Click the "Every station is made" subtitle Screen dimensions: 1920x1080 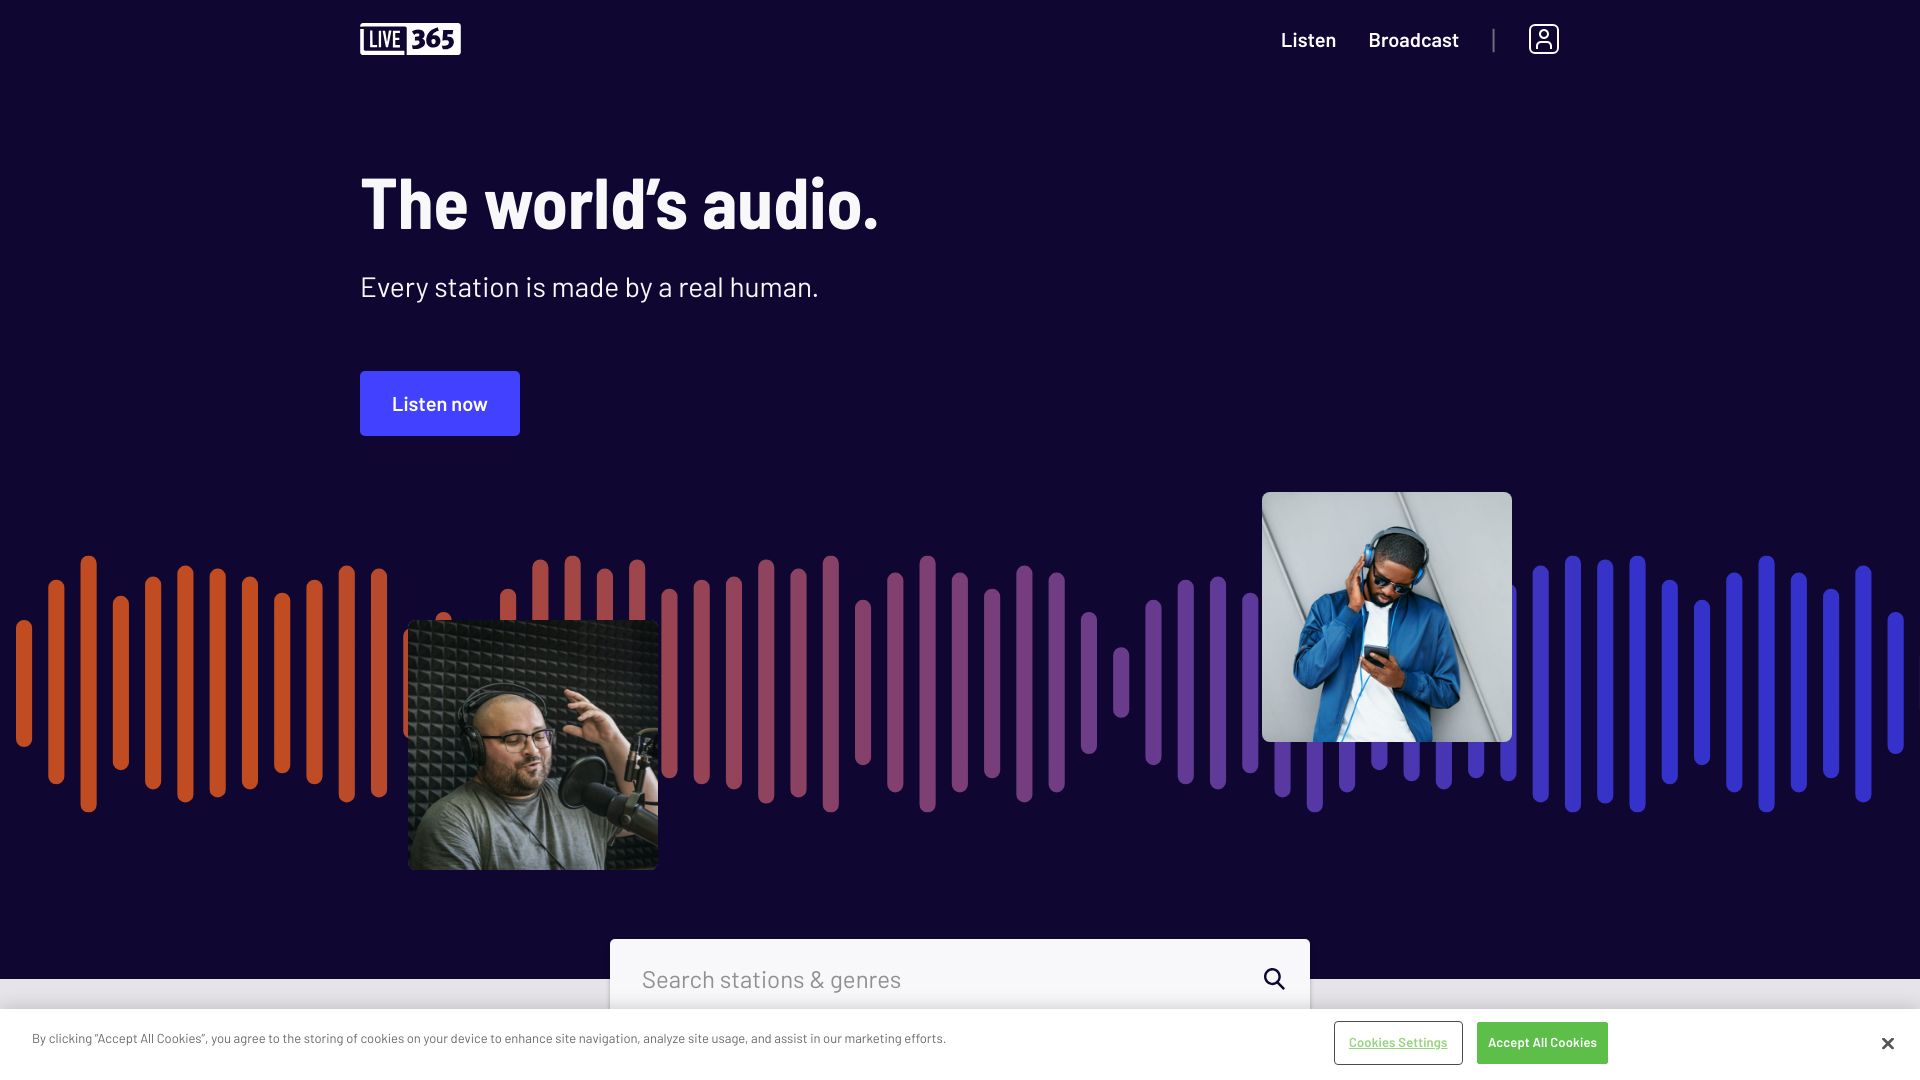pyautogui.click(x=589, y=288)
